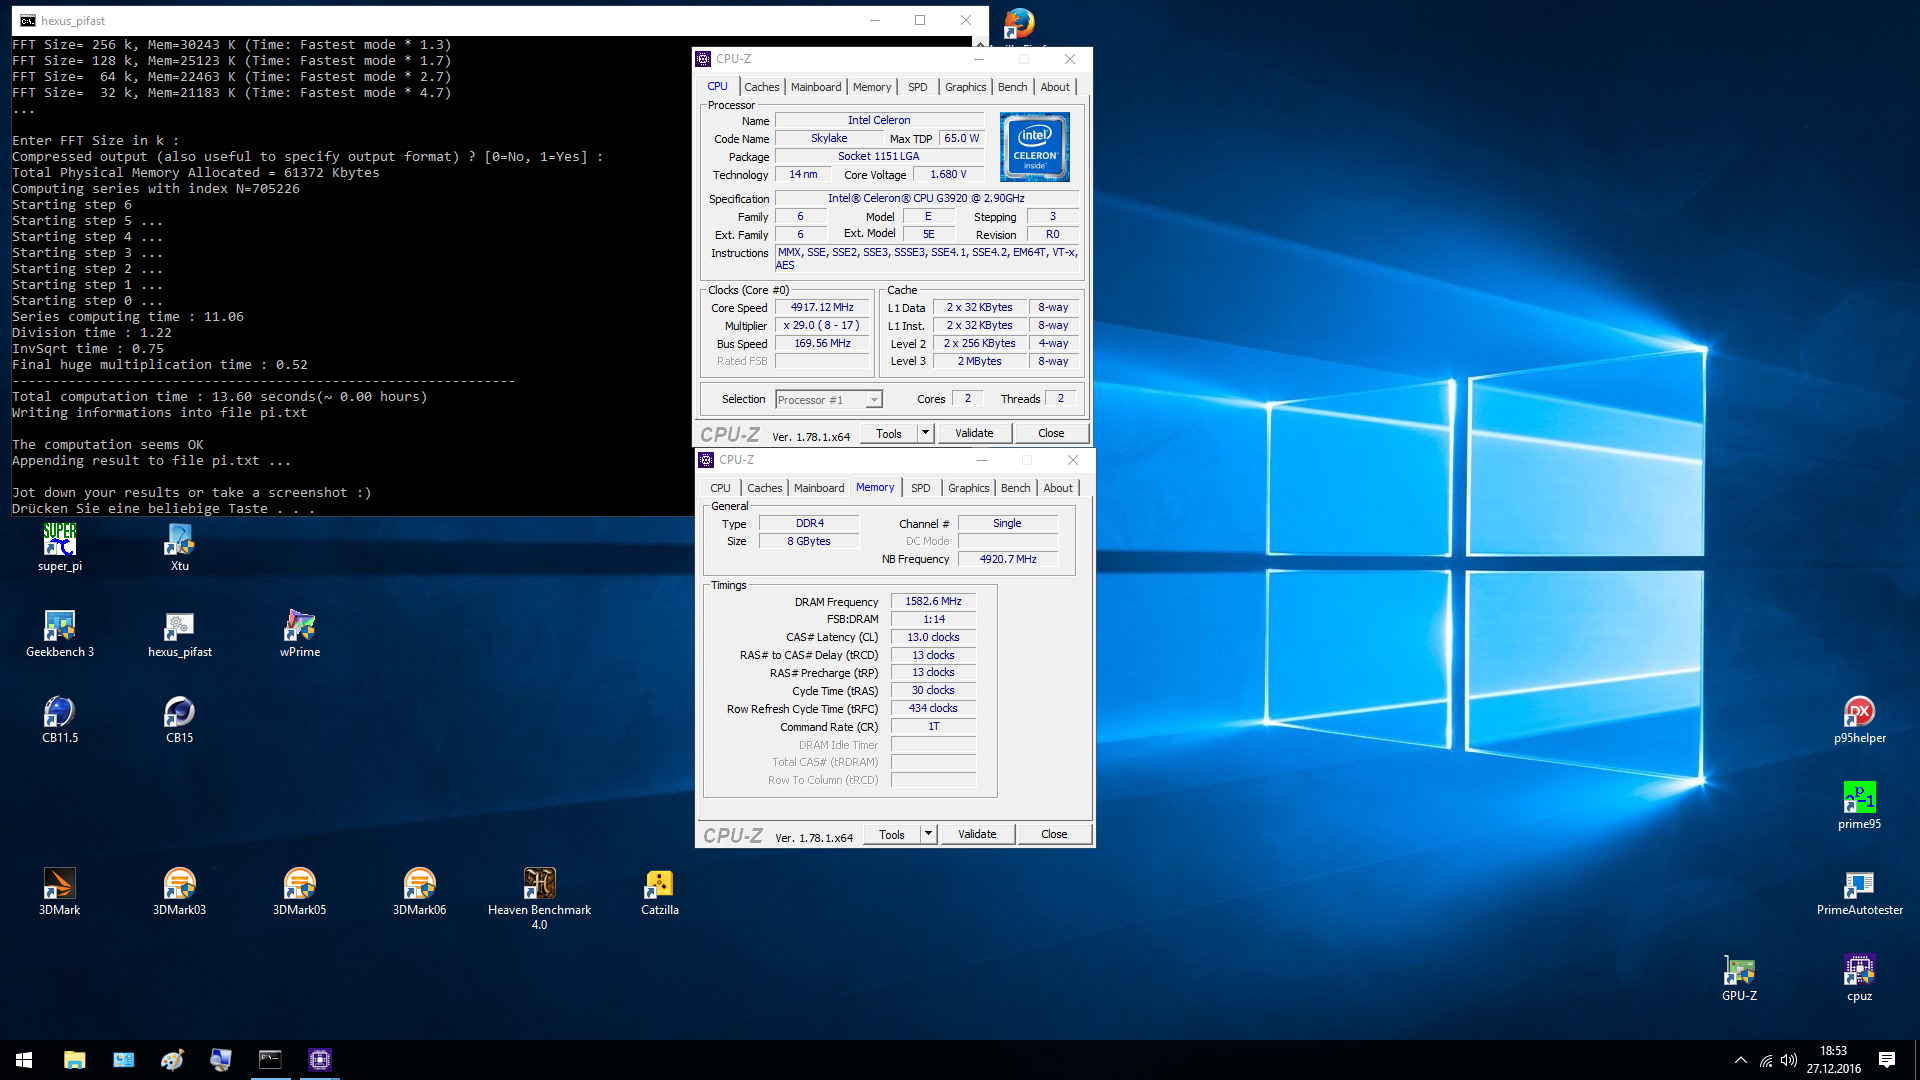Open the Action Center notification icon

coord(1887,1060)
